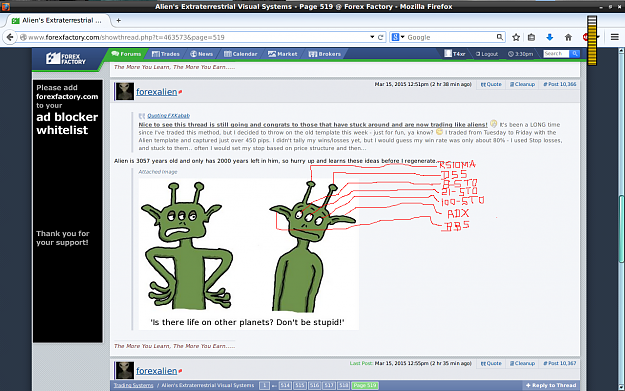Image resolution: width=625 pixels, height=391 pixels.
Task: Click Alien's Extraterrestrial Visual Systems breadcrumb
Action: tap(208, 385)
